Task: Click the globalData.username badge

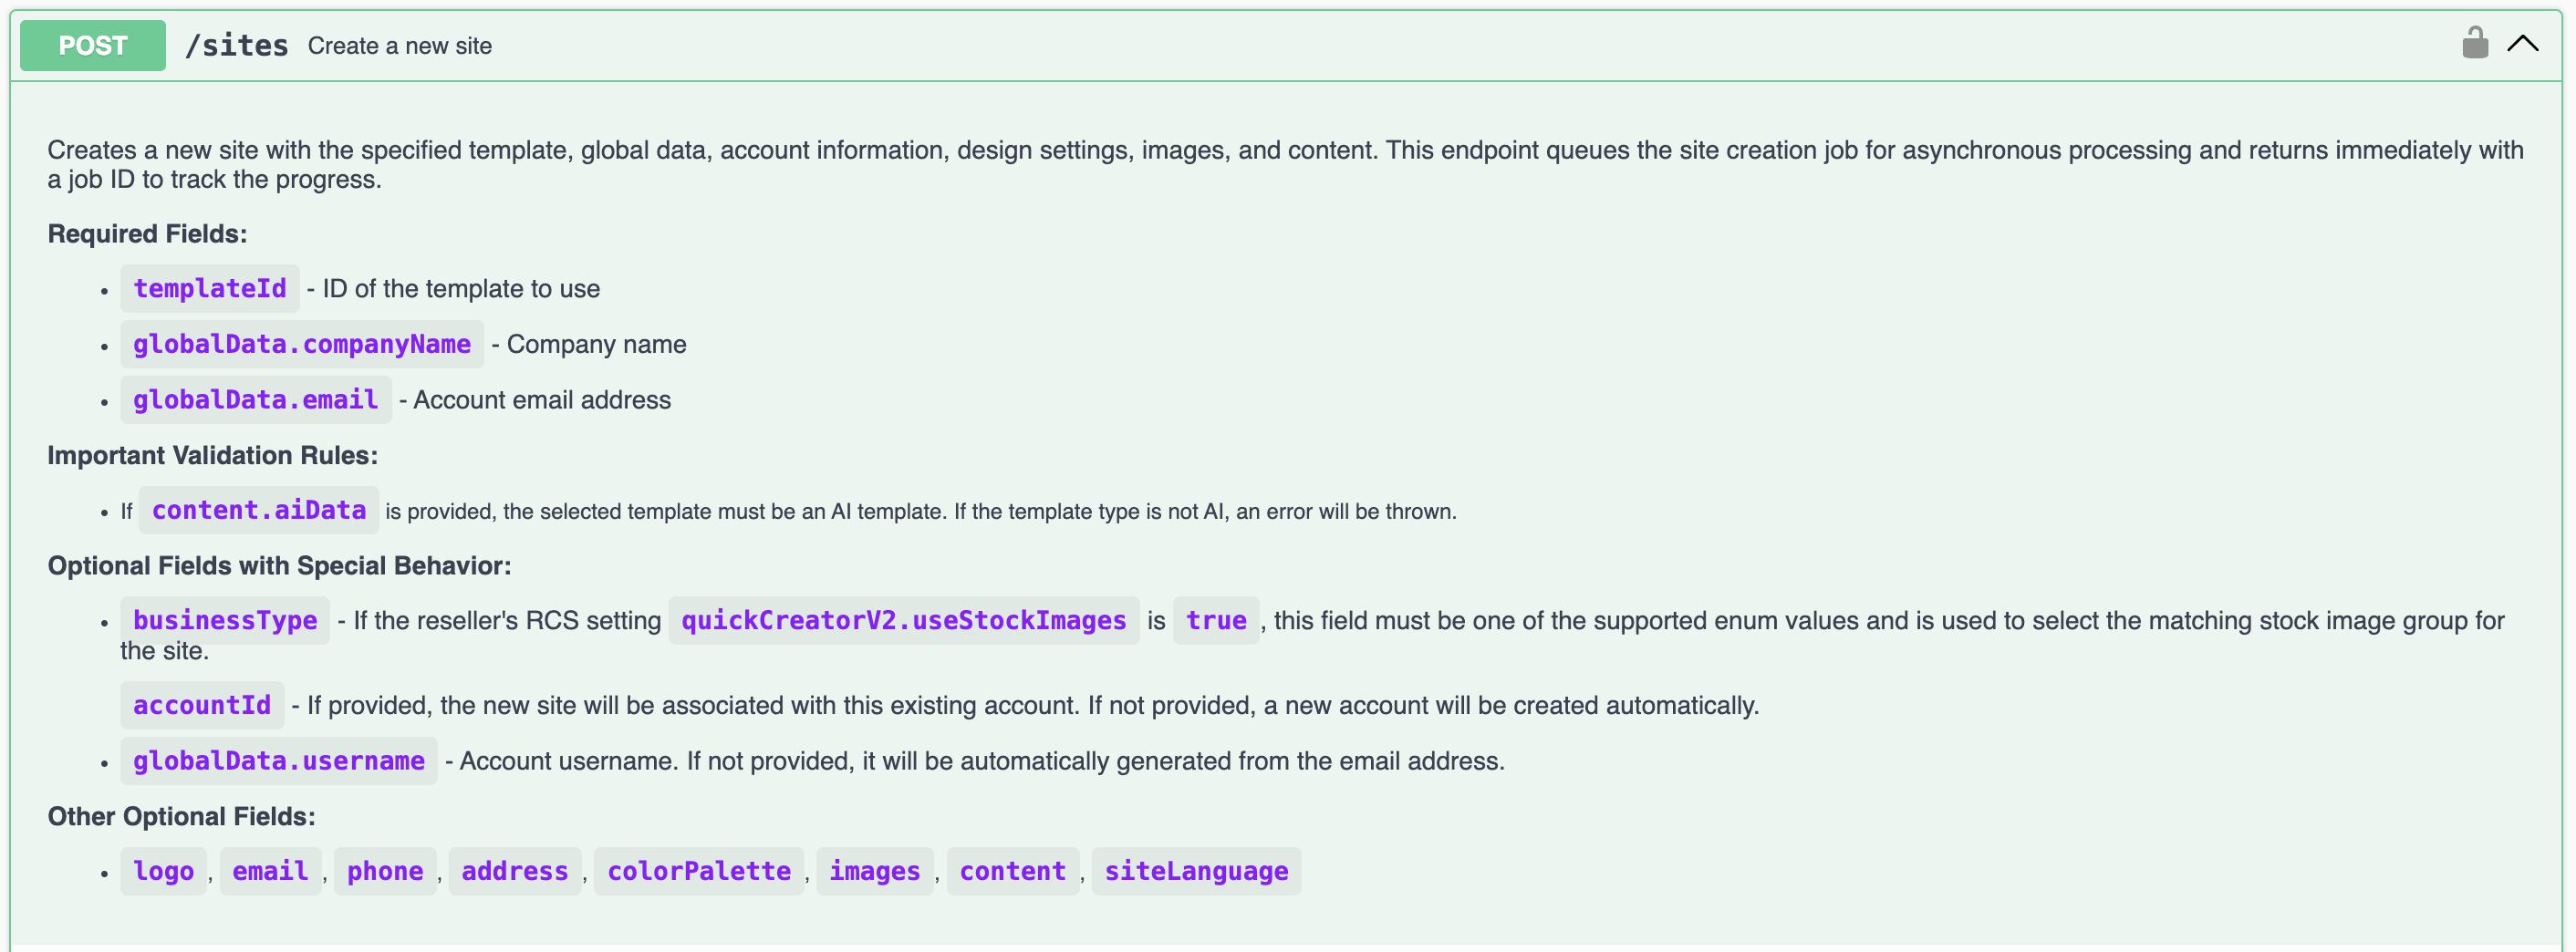Action: (278, 760)
